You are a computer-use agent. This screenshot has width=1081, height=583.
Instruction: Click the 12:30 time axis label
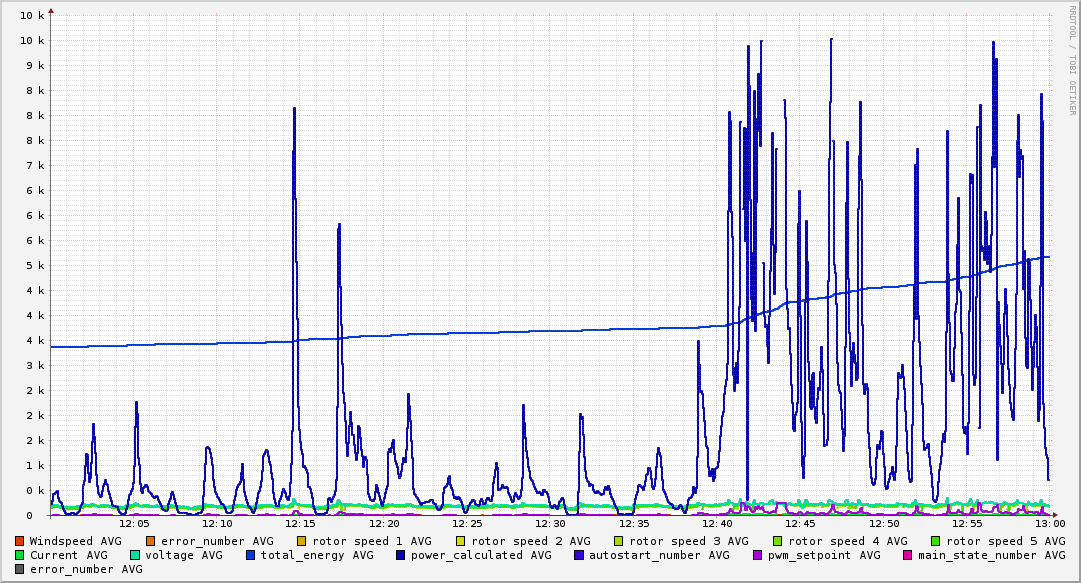tap(550, 524)
